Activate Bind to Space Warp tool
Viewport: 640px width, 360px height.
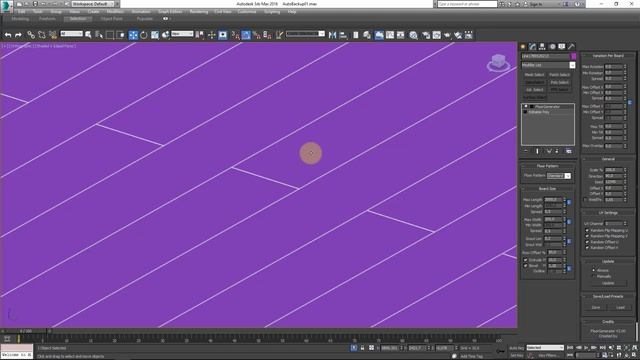coord(53,35)
